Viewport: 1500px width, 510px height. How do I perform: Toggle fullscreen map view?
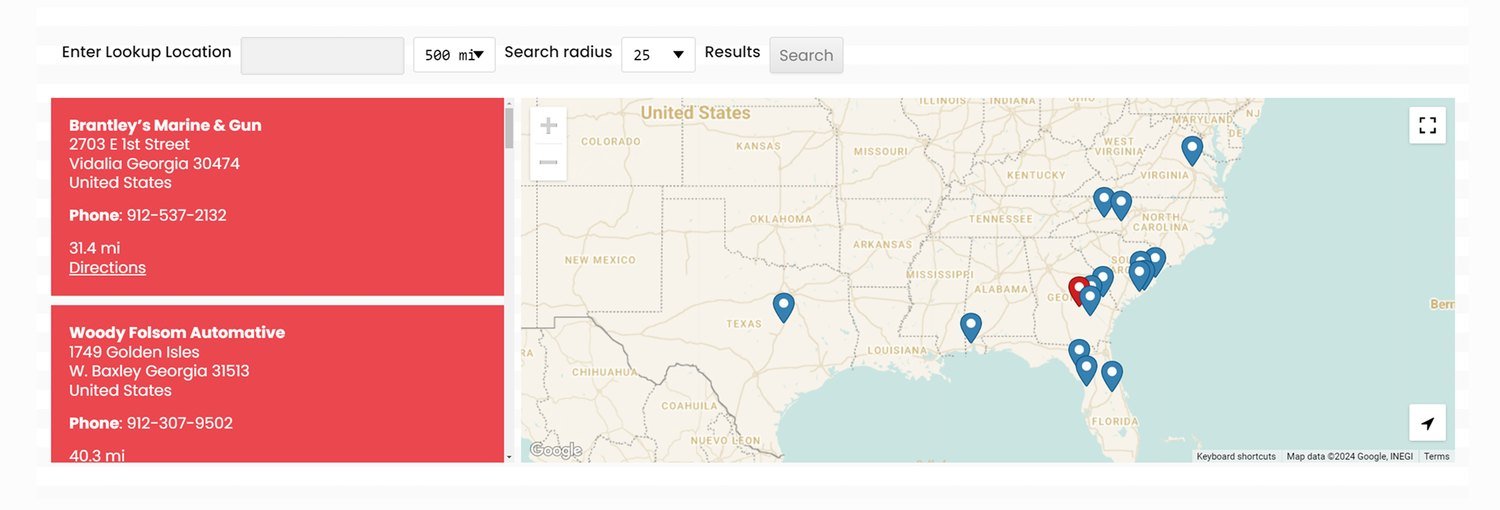pyautogui.click(x=1427, y=125)
